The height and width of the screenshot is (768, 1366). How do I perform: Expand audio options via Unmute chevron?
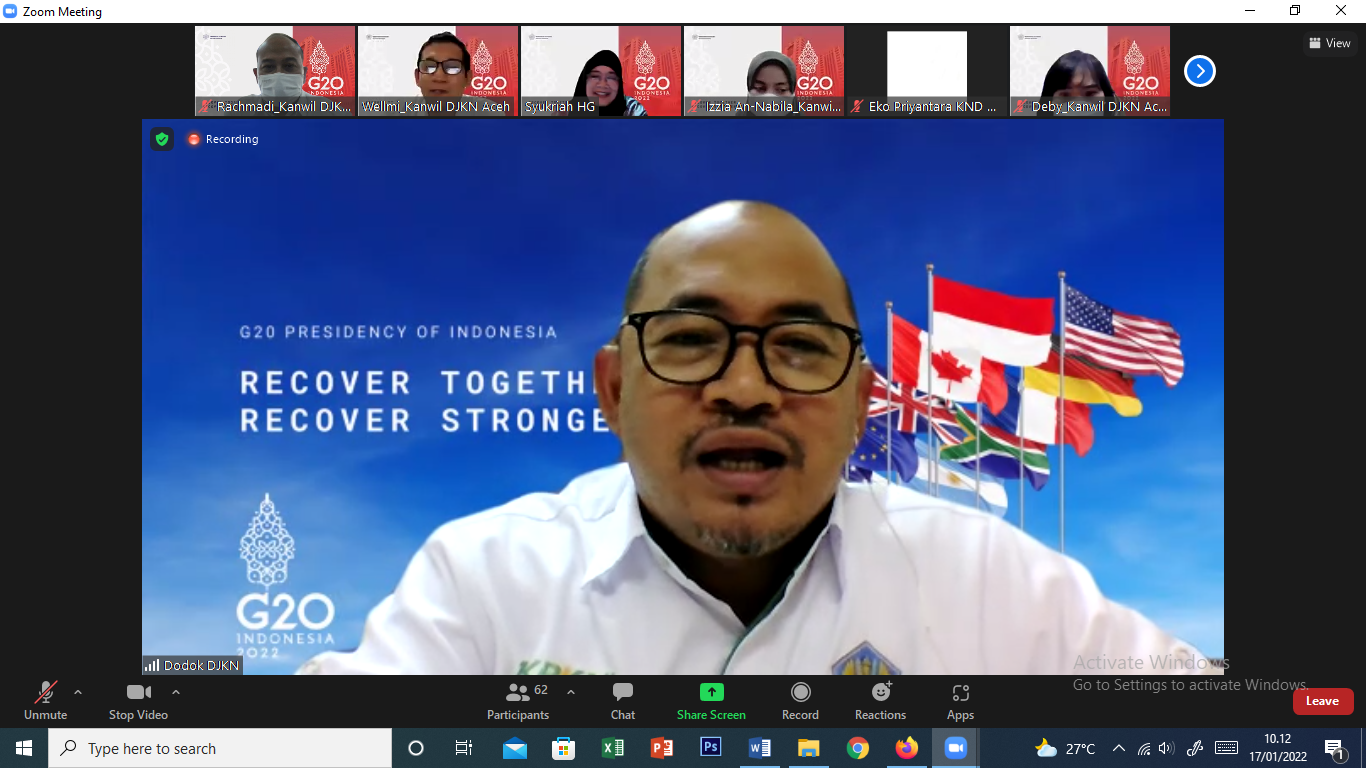[x=77, y=691]
